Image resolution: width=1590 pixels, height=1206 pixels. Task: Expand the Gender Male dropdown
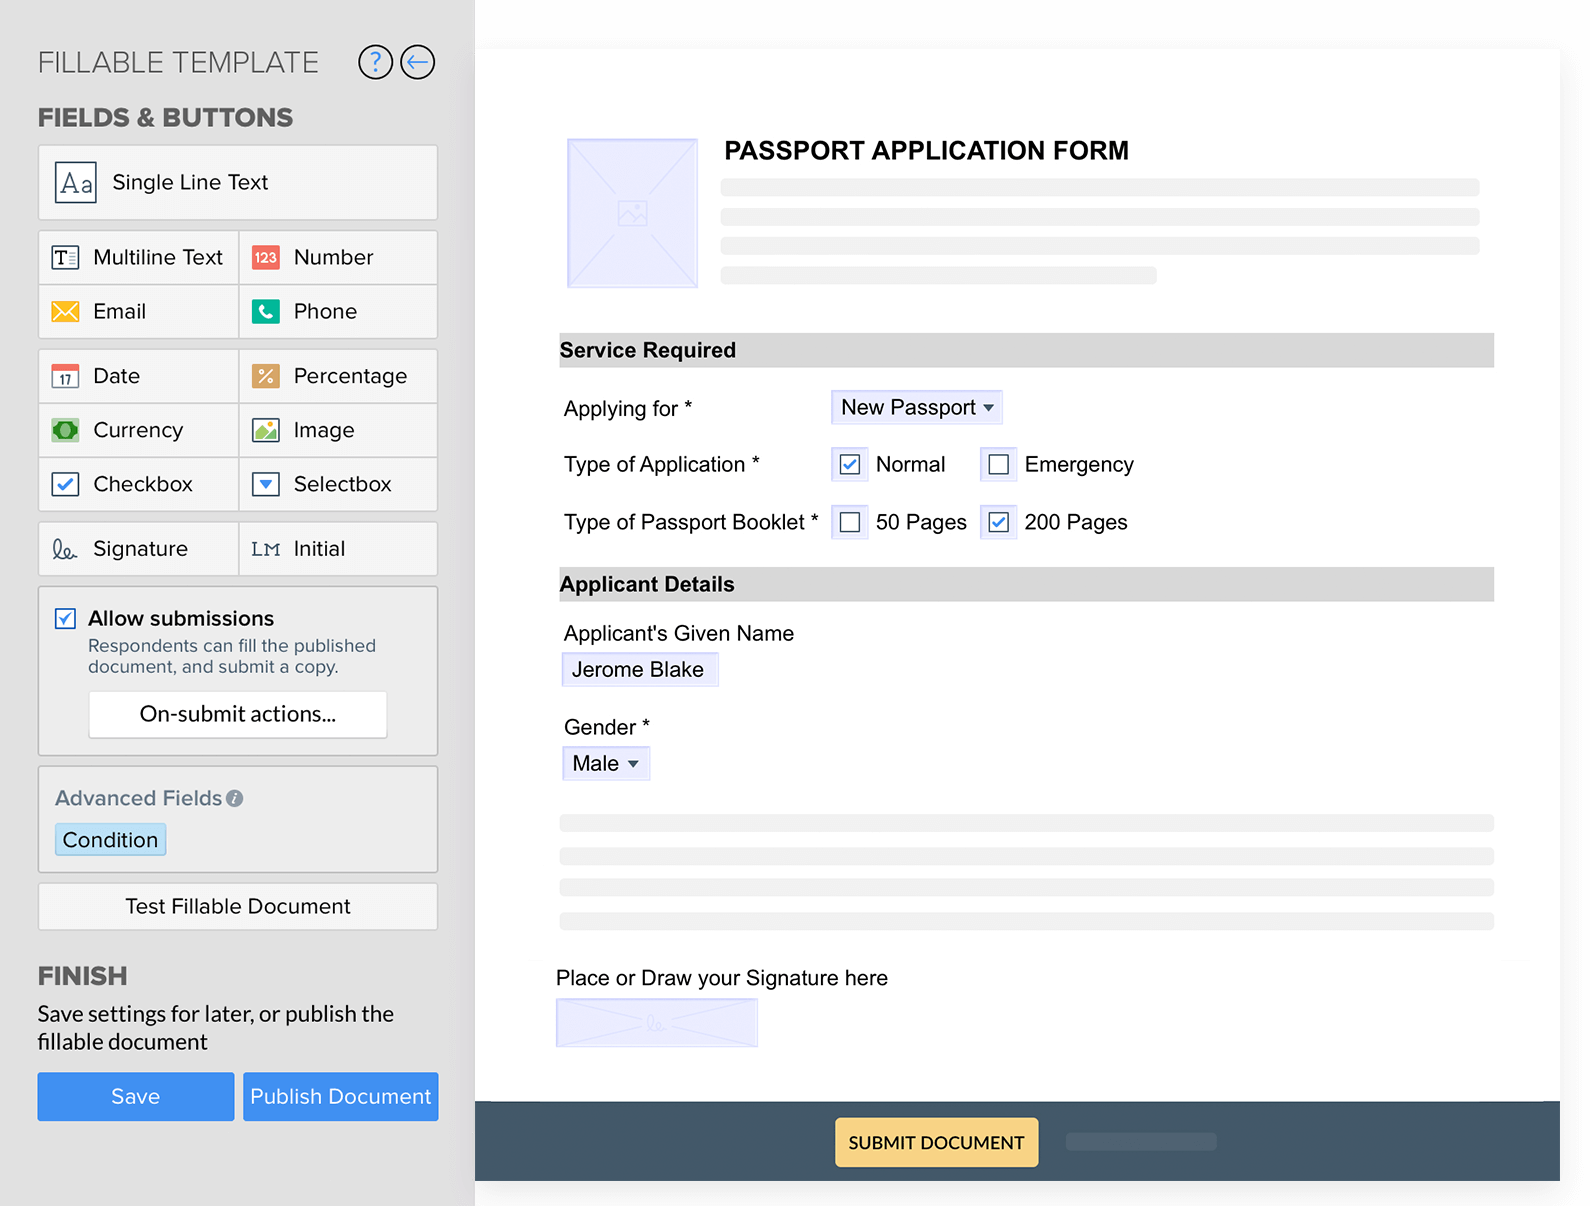[x=606, y=764]
